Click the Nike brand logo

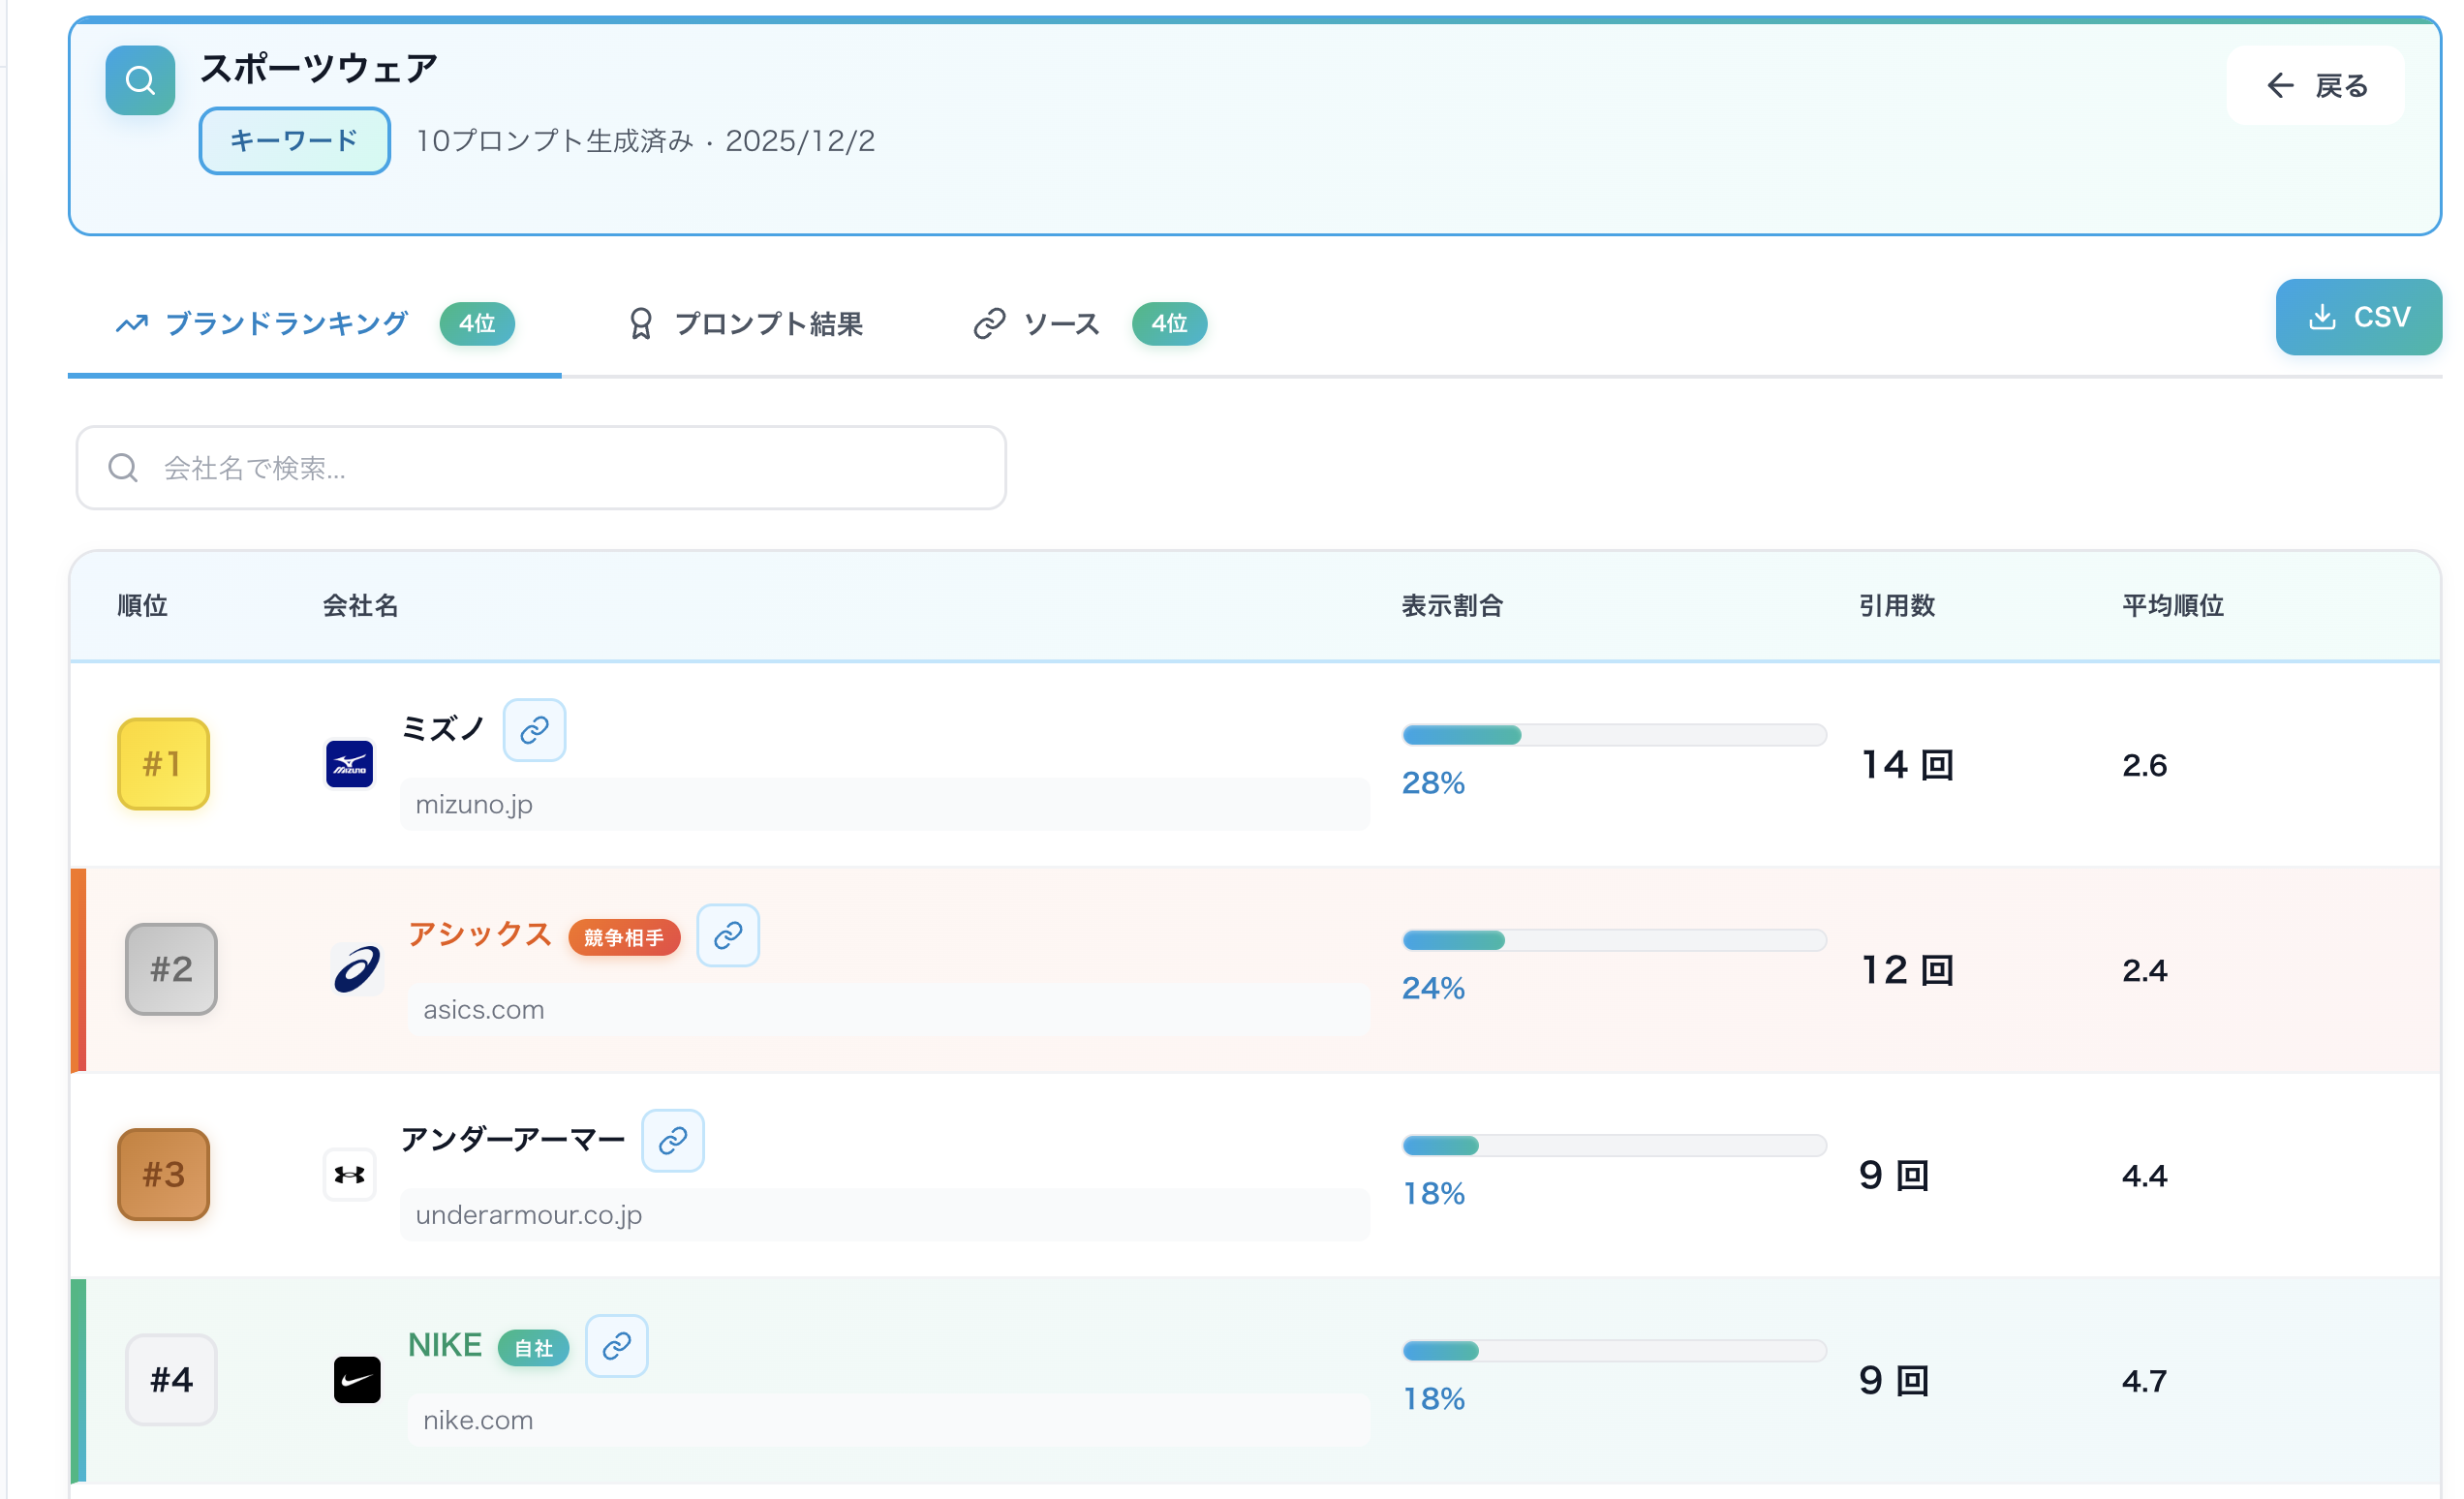click(357, 1380)
